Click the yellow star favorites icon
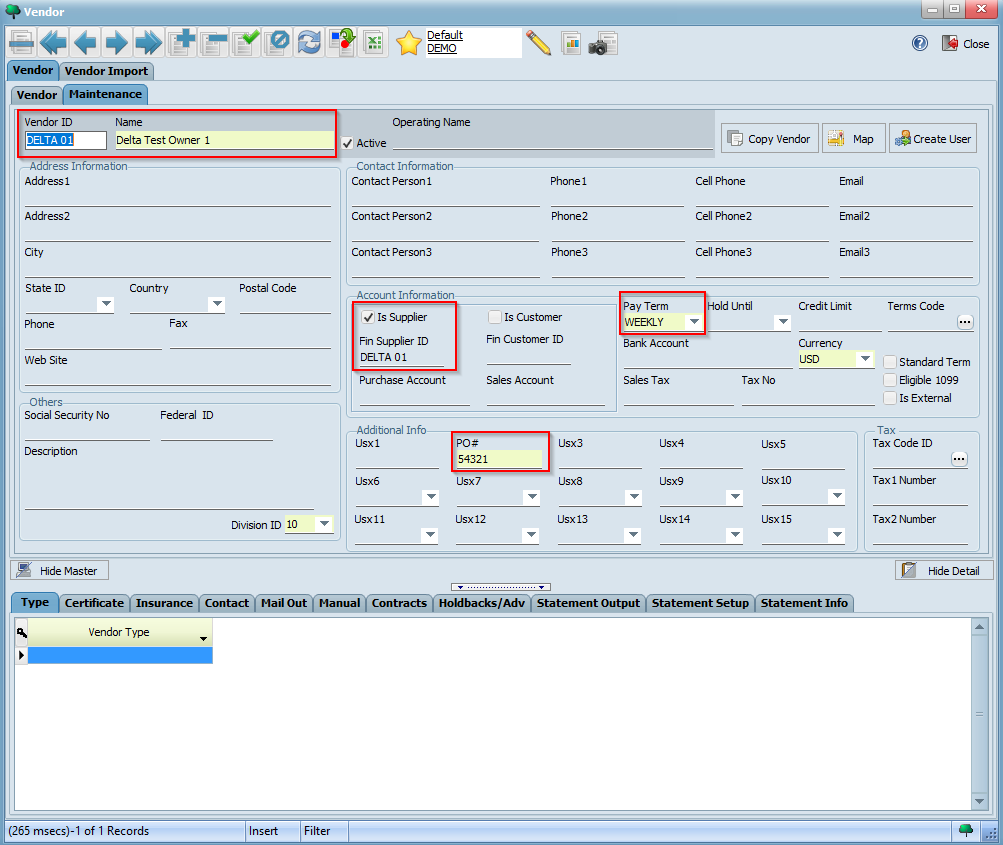The image size is (1003, 845). [409, 43]
